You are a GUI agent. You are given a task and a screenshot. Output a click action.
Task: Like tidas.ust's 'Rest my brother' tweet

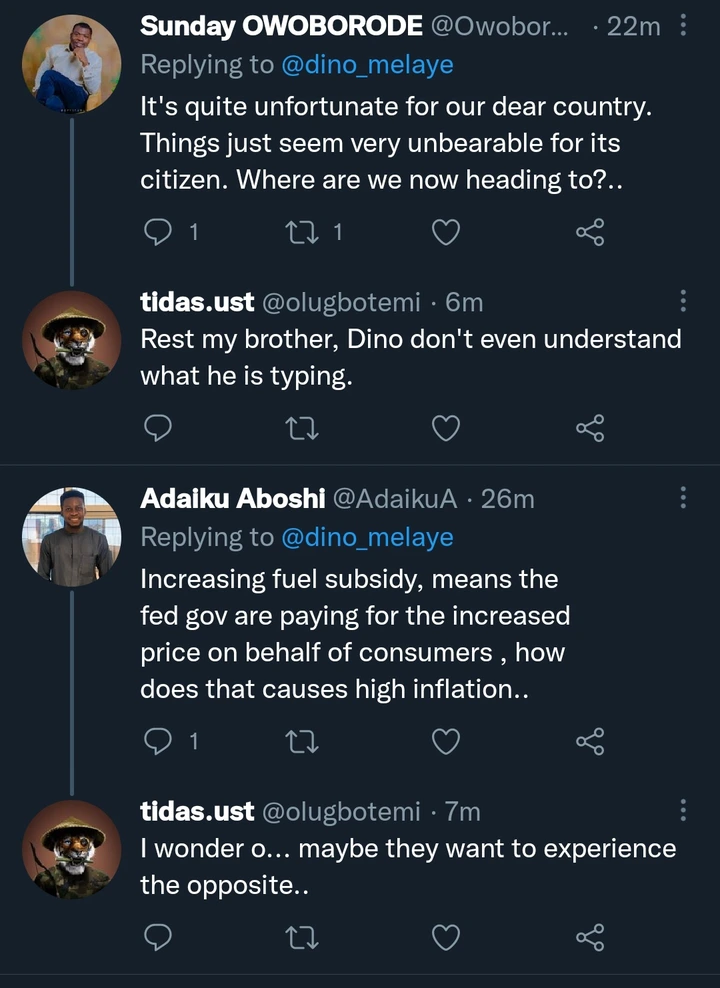pos(445,429)
